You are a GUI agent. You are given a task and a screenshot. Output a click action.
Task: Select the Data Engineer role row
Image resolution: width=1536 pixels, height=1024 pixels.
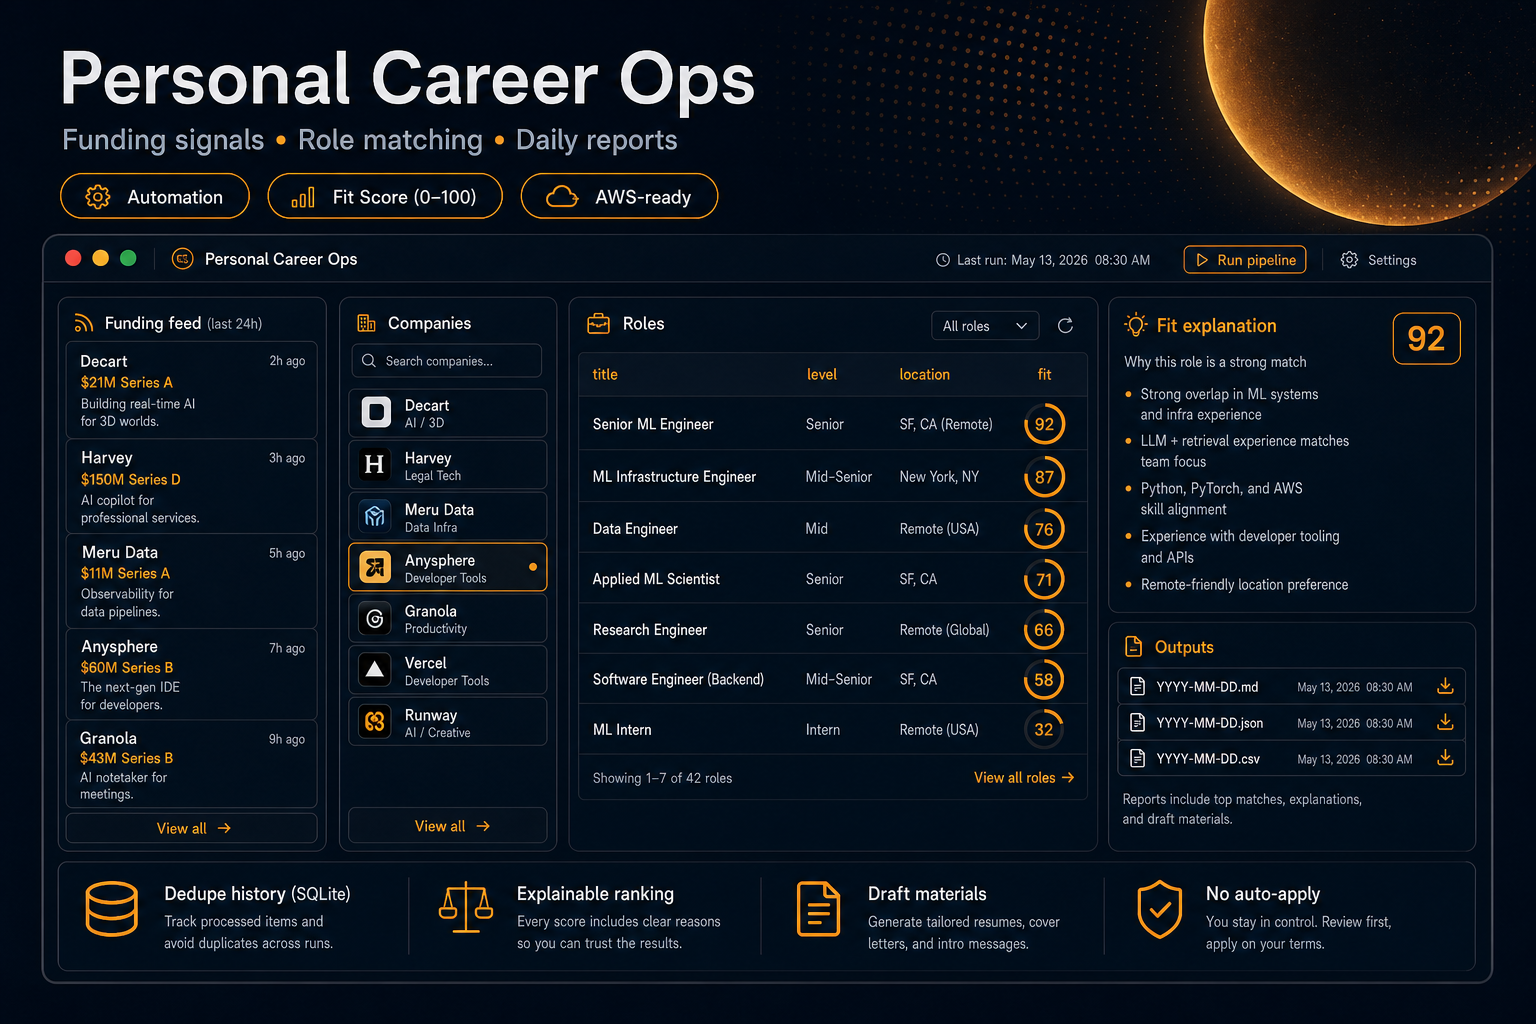coord(832,528)
